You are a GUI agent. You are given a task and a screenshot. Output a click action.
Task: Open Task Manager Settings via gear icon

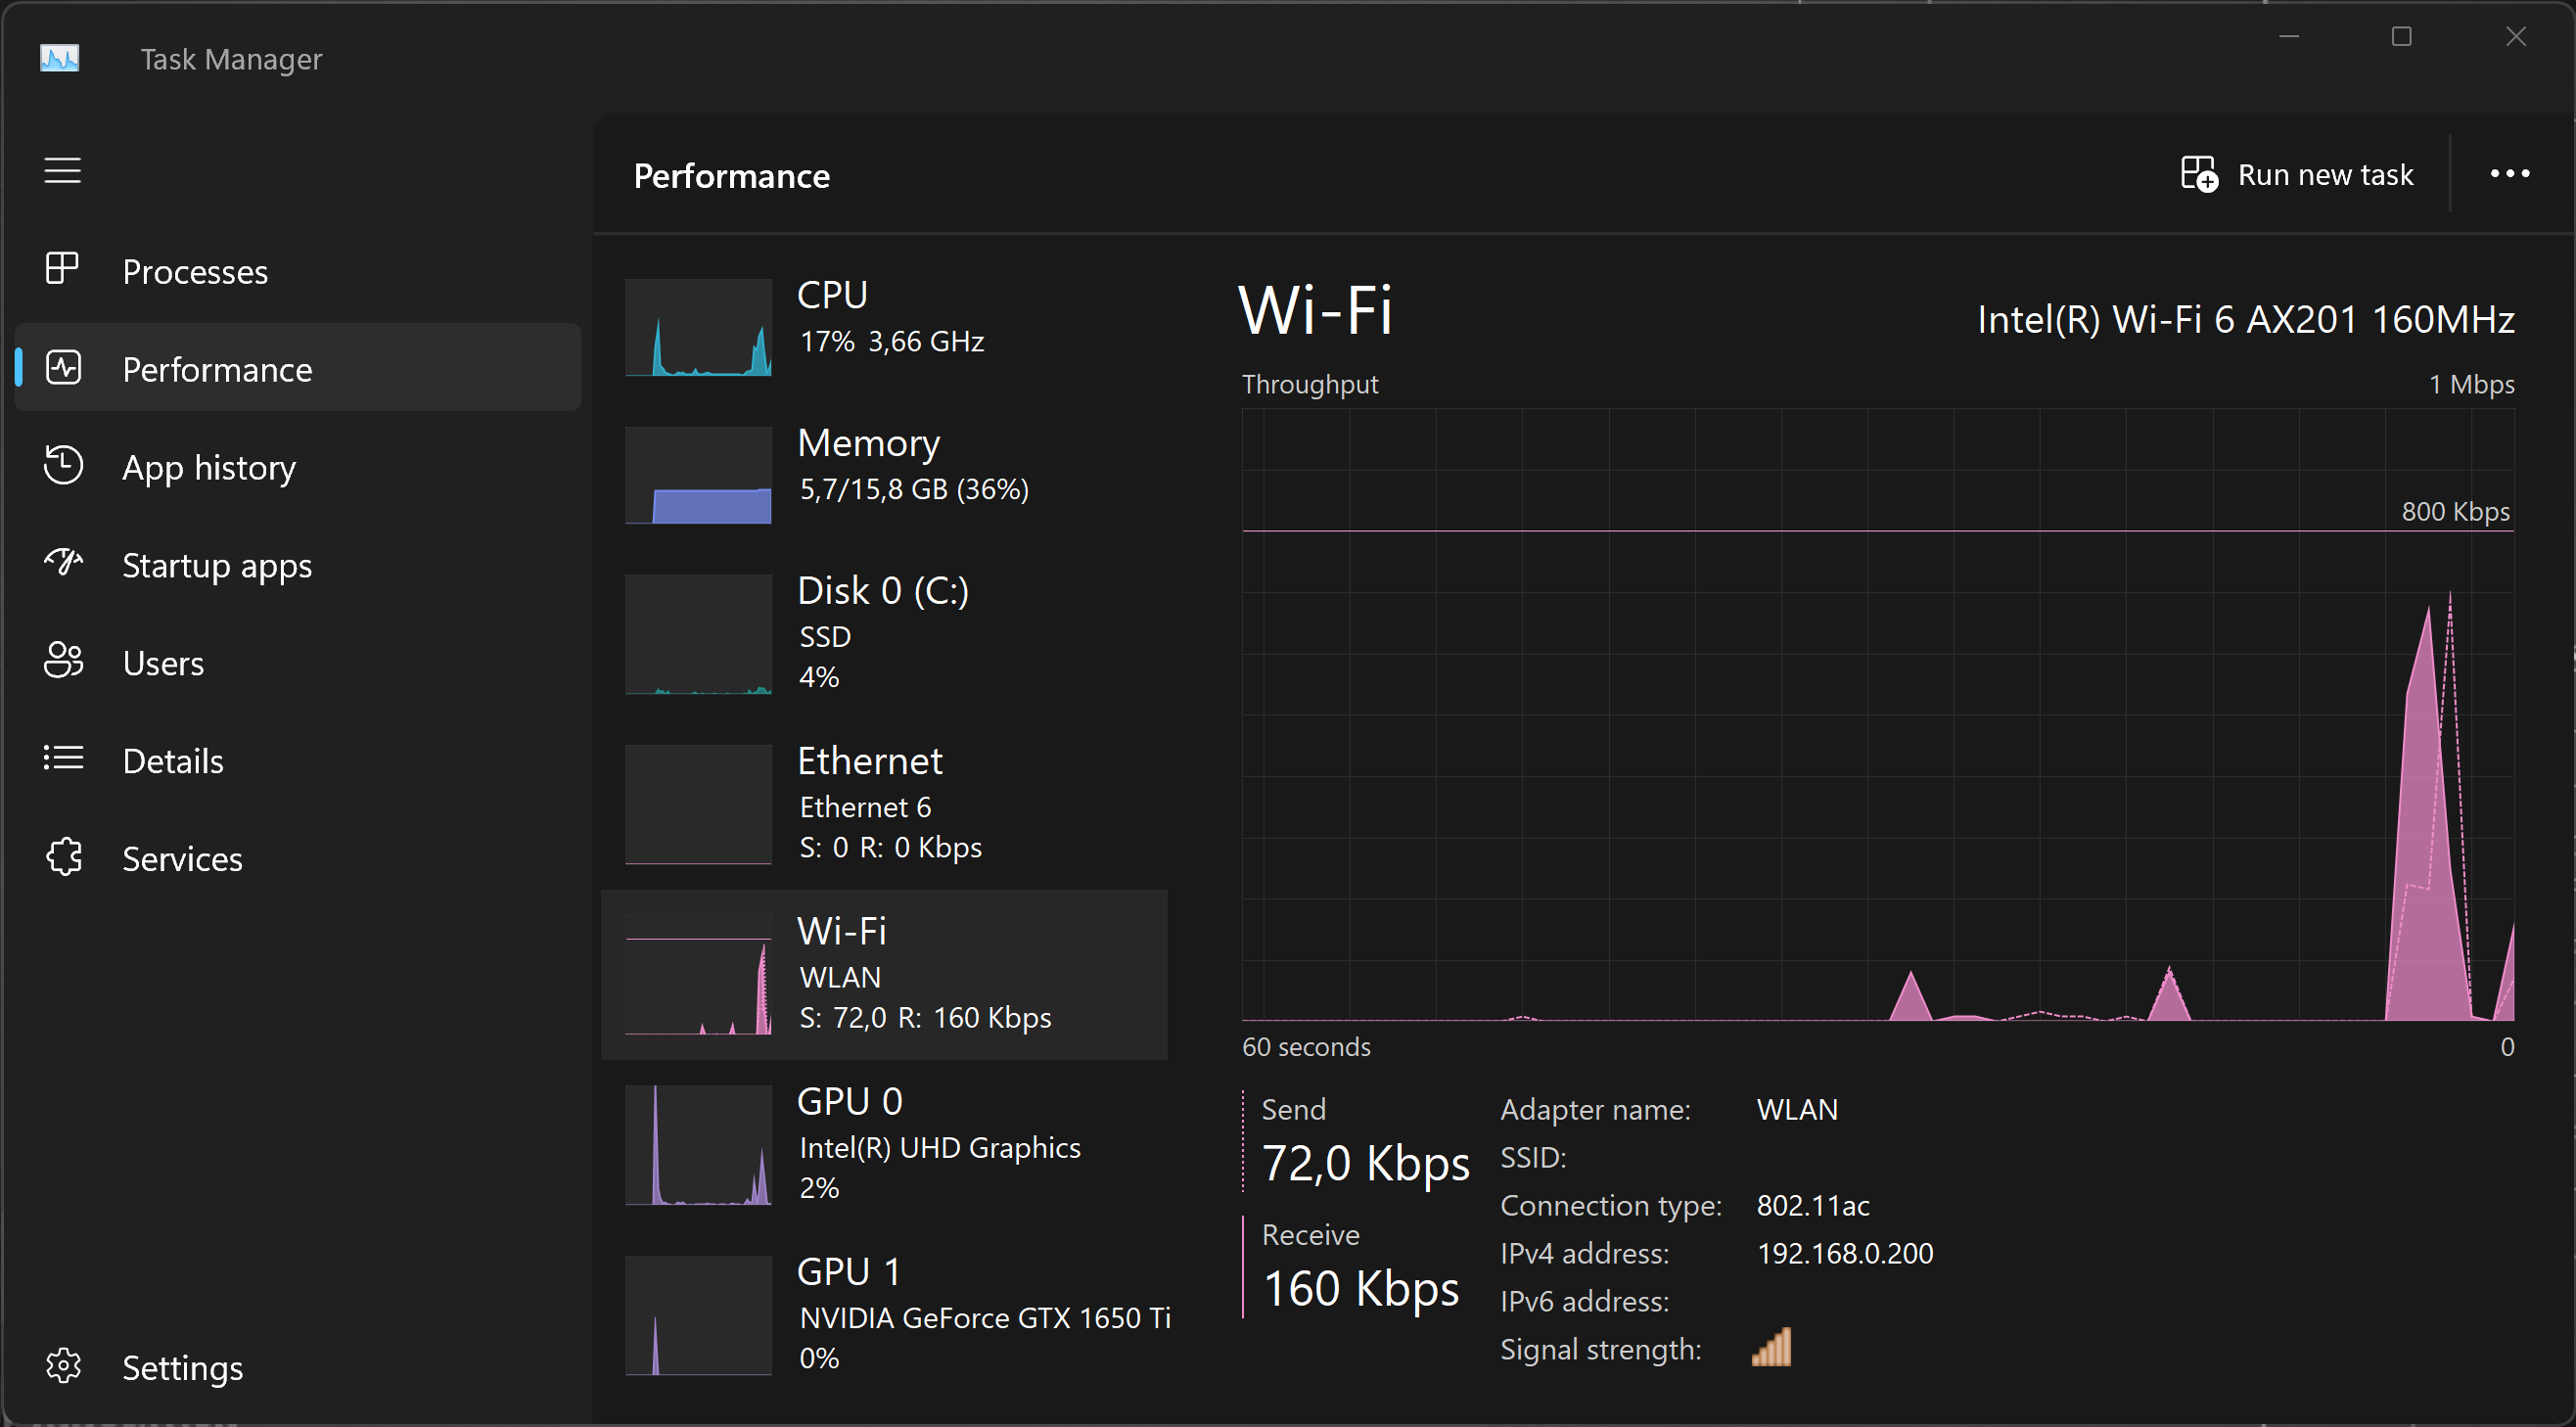pyautogui.click(x=62, y=1366)
